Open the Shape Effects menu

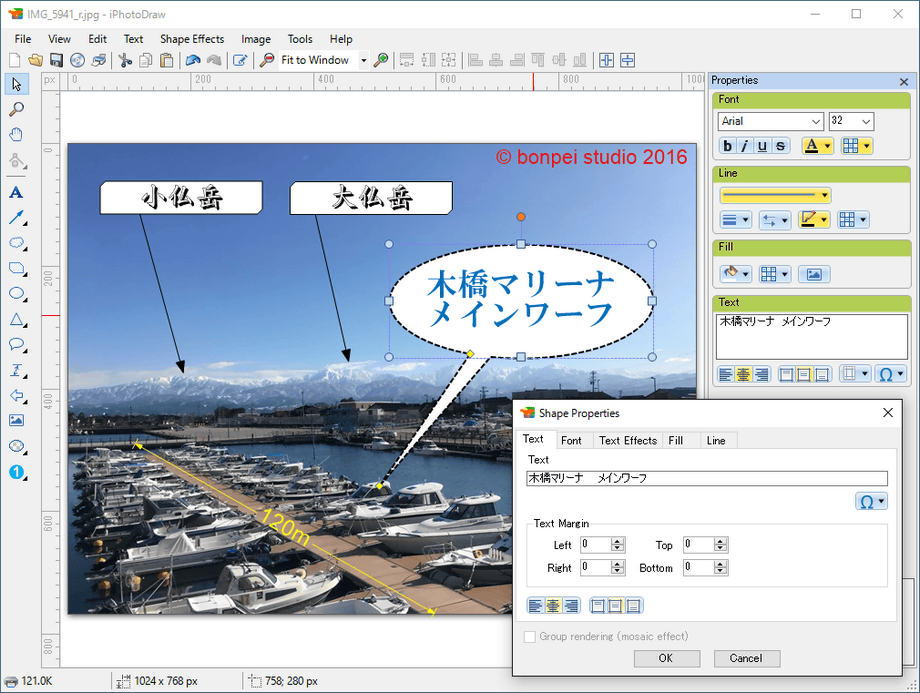tap(192, 39)
